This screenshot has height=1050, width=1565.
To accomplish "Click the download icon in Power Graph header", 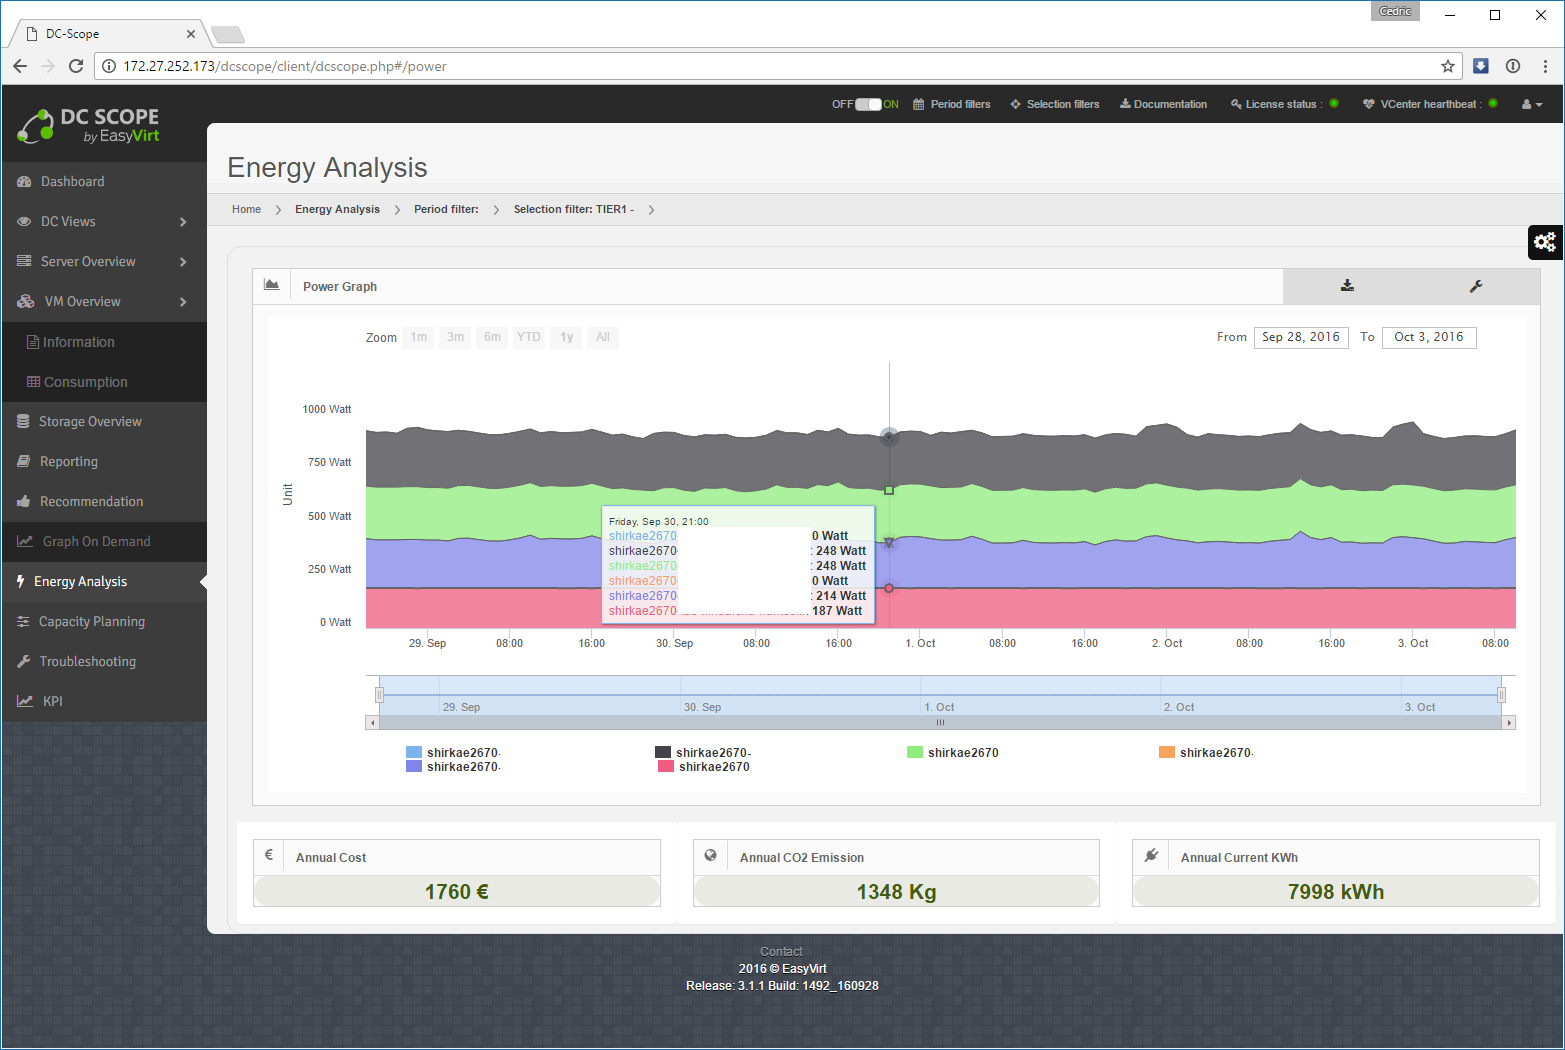I will coord(1347,286).
